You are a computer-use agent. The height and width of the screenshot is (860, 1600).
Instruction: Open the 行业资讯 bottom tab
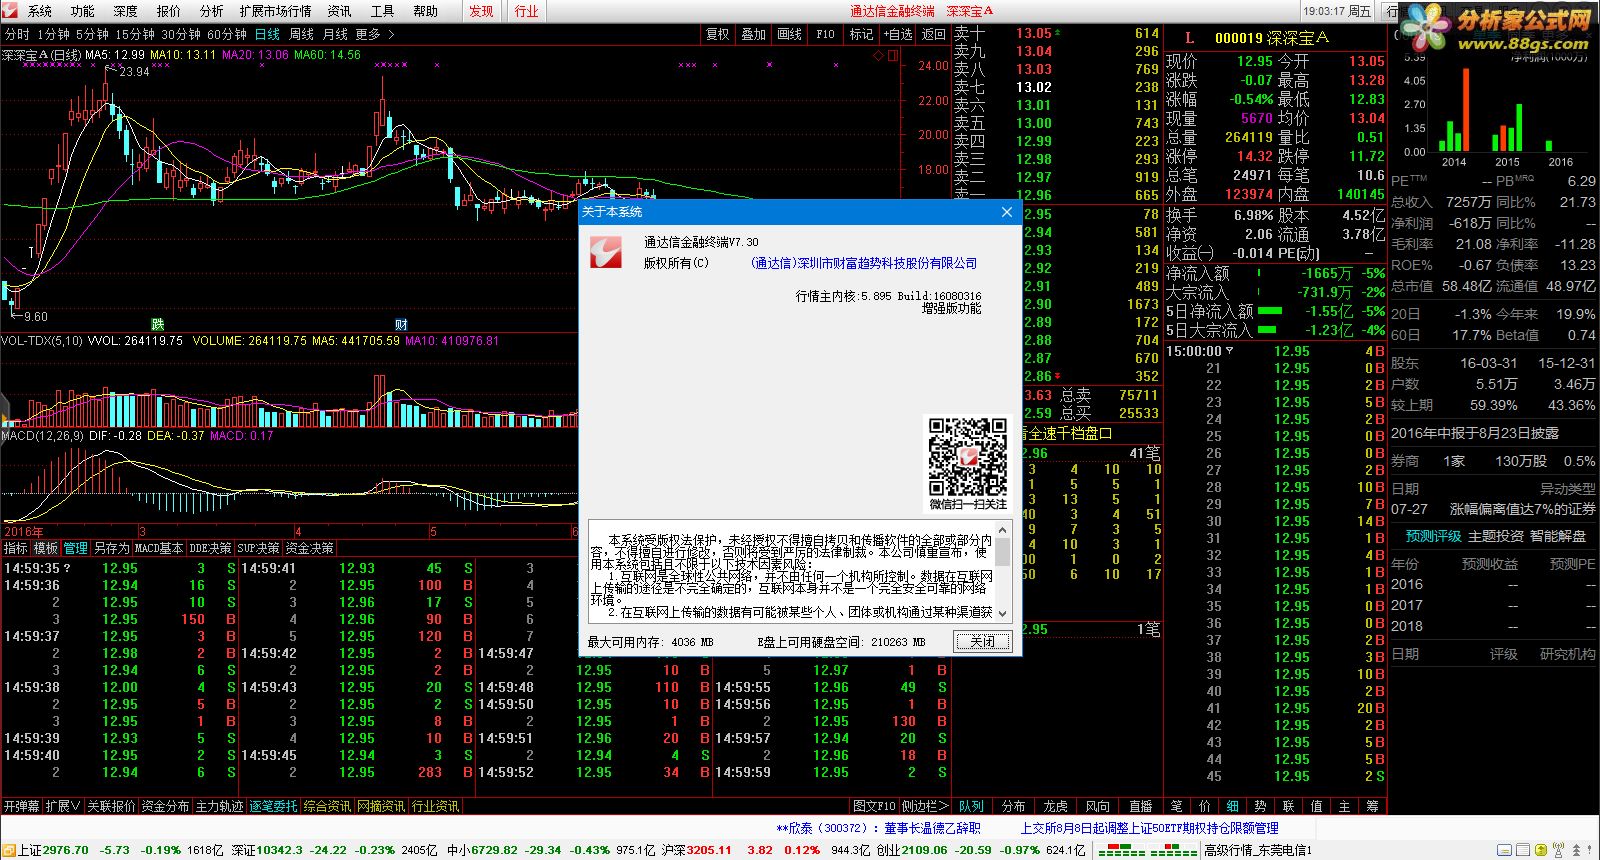435,806
